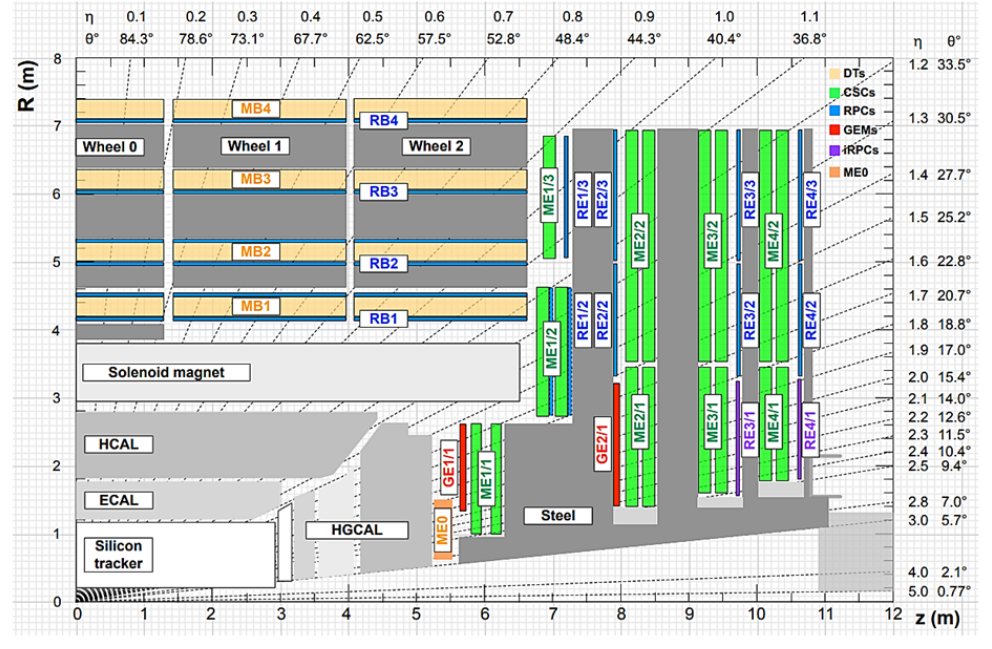992x649 pixels.
Task: Click the RB4 label
Action: click(384, 120)
